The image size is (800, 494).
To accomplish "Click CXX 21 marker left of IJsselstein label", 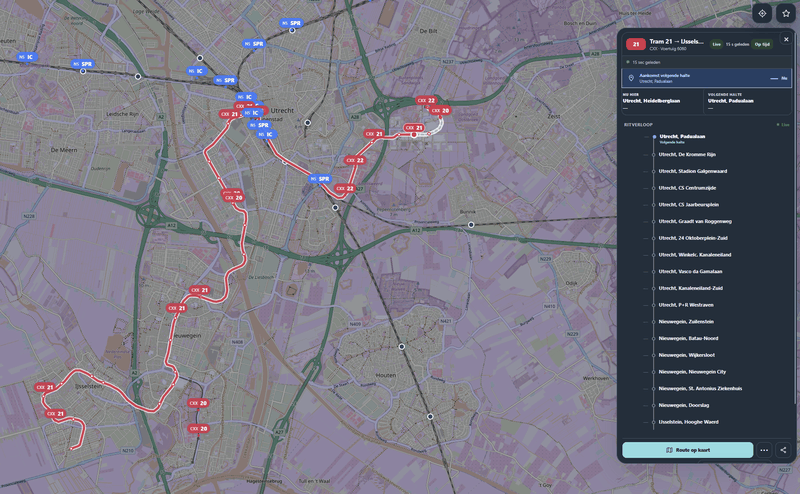I will (45, 387).
